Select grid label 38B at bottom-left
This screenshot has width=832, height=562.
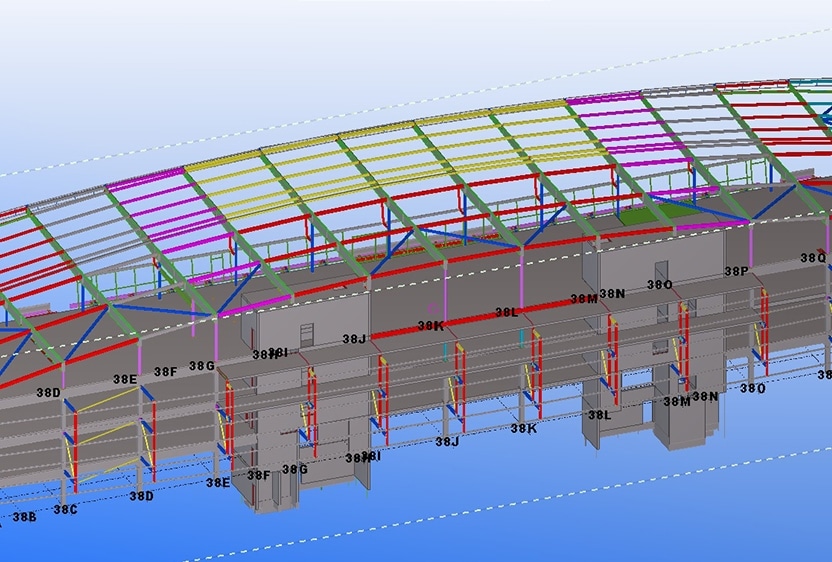click(x=23, y=517)
